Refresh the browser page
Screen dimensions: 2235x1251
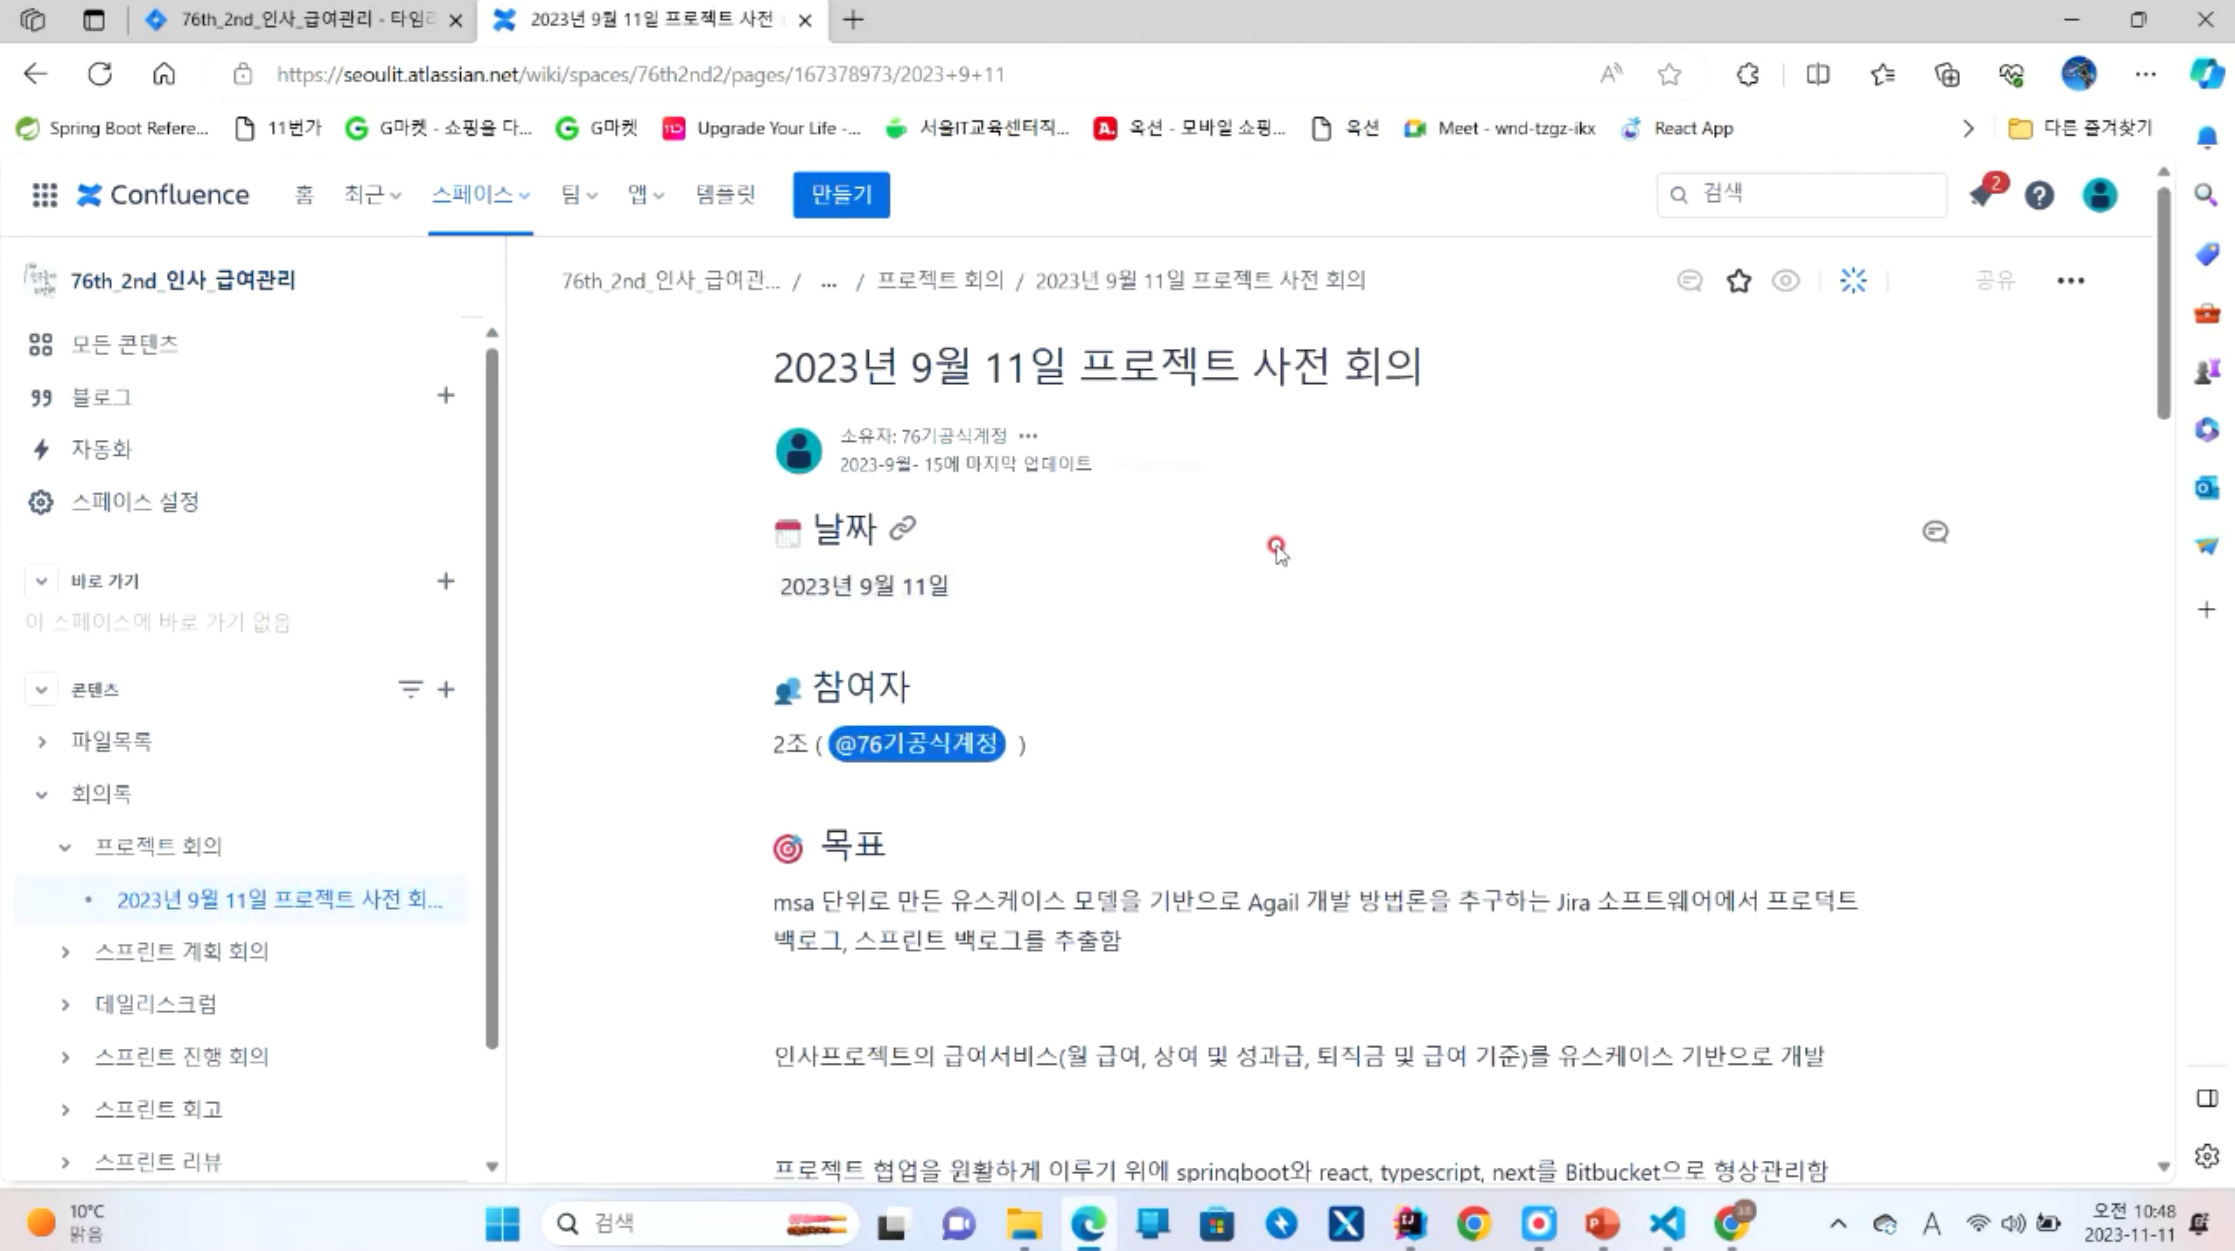click(x=99, y=74)
